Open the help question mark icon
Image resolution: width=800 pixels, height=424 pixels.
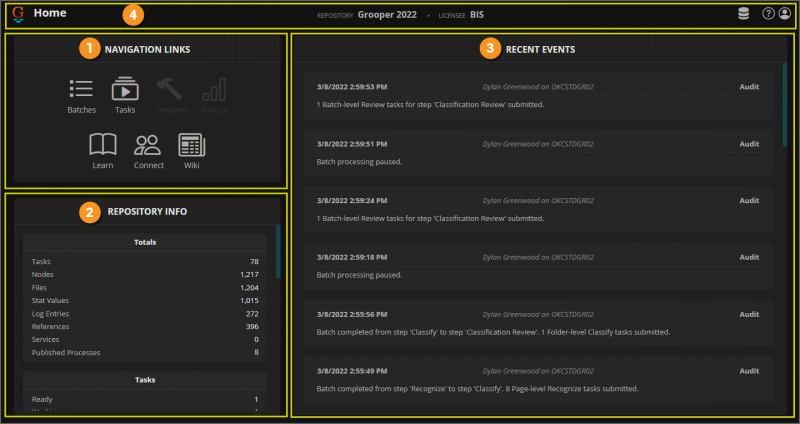point(768,14)
